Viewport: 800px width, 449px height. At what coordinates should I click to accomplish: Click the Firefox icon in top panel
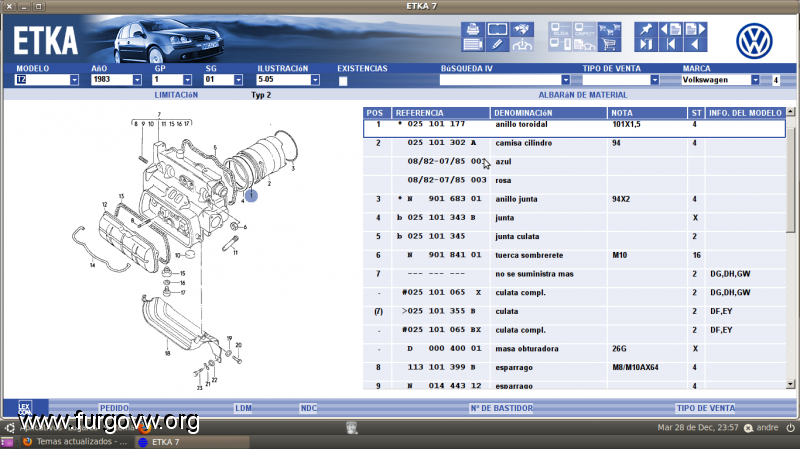coord(145,428)
